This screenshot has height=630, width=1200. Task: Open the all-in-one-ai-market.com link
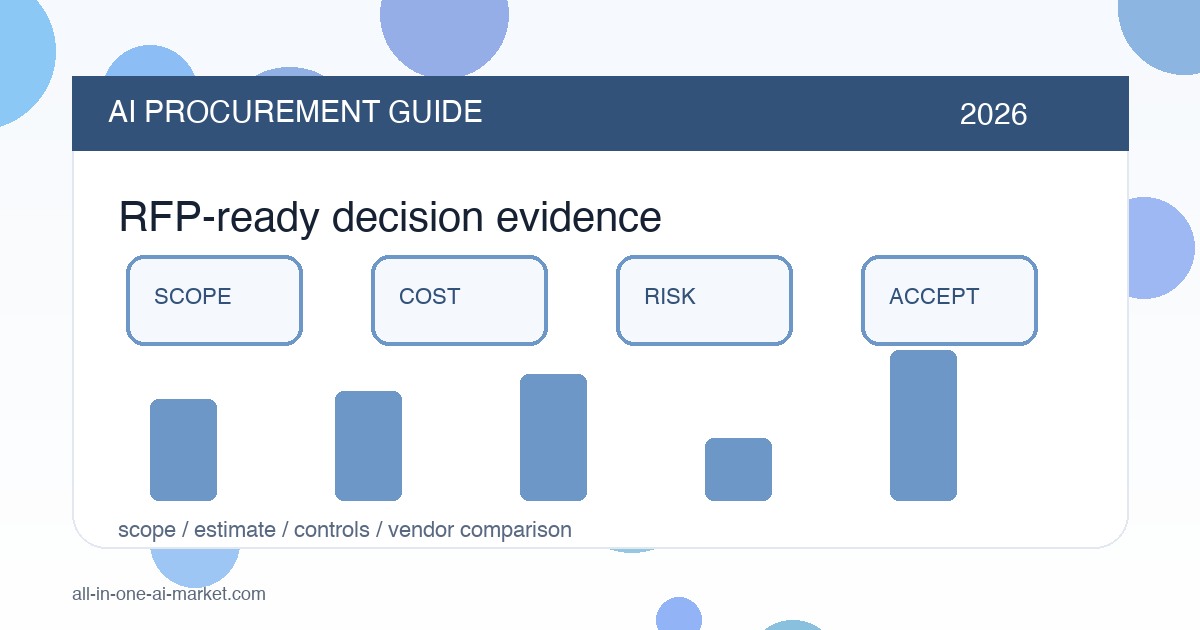(x=169, y=594)
